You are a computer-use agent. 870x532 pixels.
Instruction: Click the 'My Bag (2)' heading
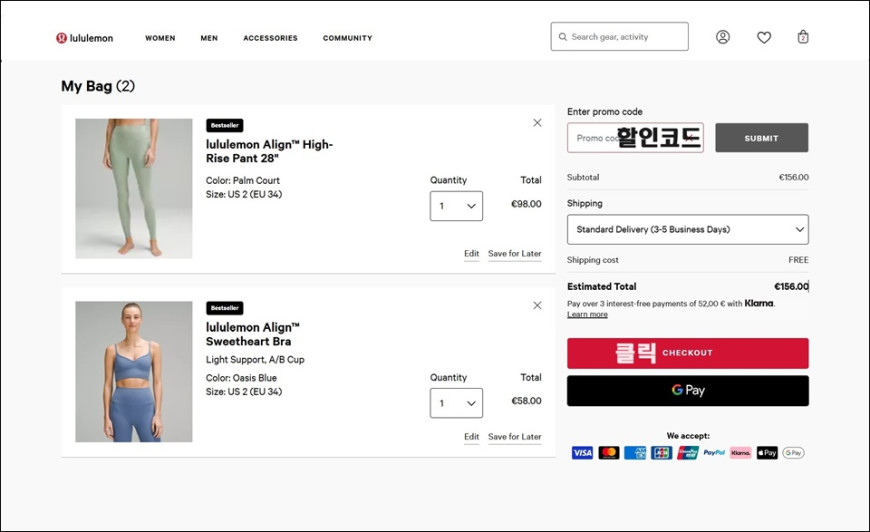point(98,86)
